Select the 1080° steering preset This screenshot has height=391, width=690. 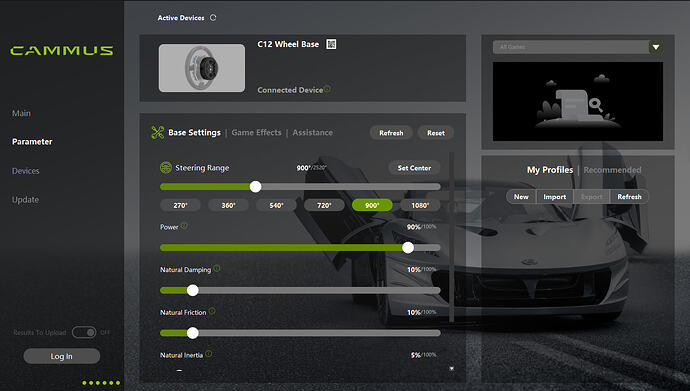pyautogui.click(x=420, y=205)
